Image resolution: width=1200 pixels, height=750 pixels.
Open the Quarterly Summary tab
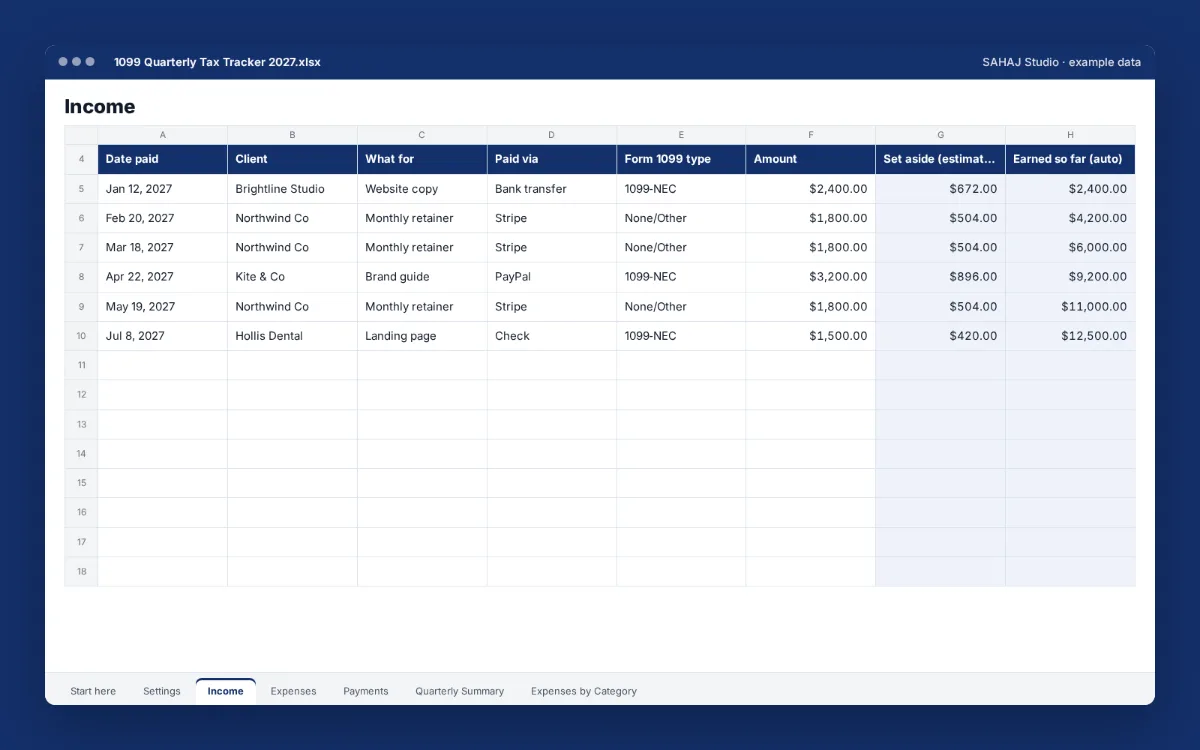(460, 691)
